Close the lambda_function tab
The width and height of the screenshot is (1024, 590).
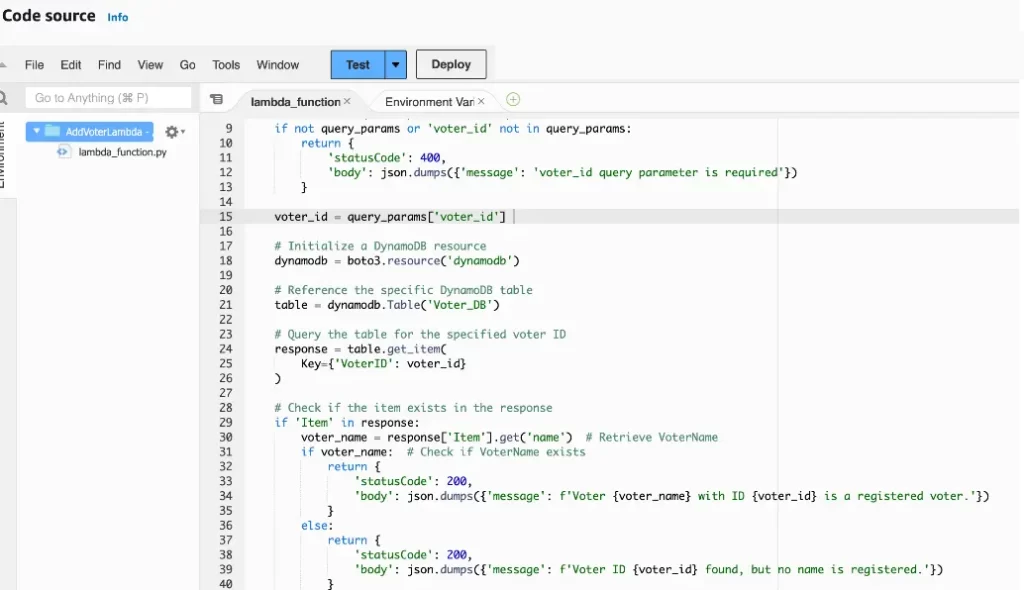tap(347, 101)
